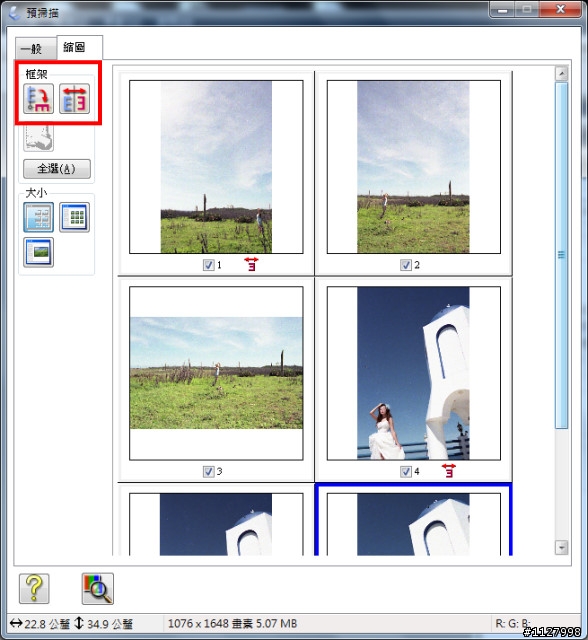This screenshot has height=640, width=588.
Task: Switch to the 縮圖 tab
Action: click(80, 47)
